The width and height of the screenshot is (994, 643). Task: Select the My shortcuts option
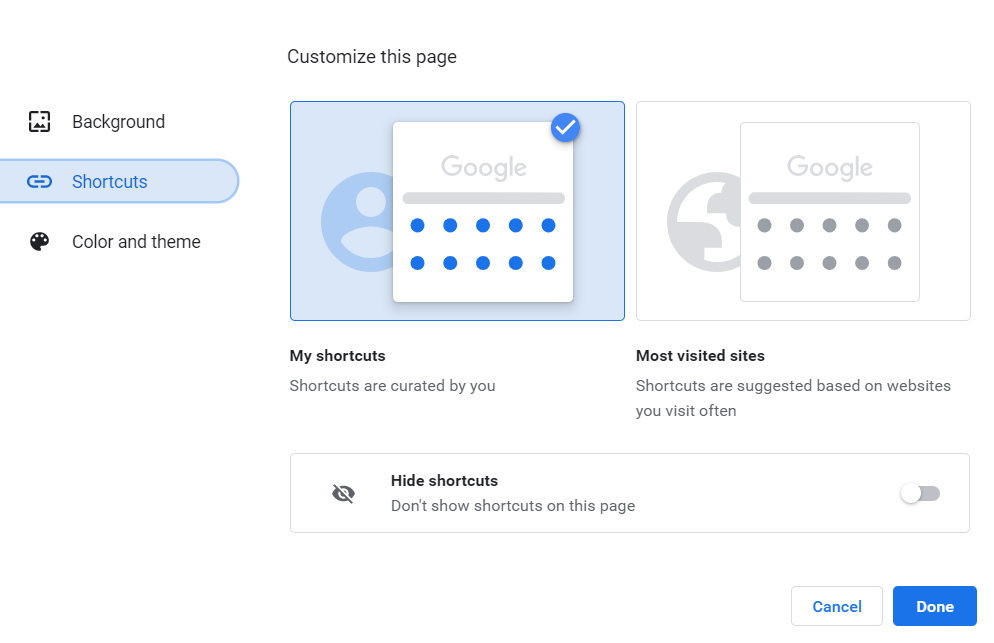pos(457,211)
